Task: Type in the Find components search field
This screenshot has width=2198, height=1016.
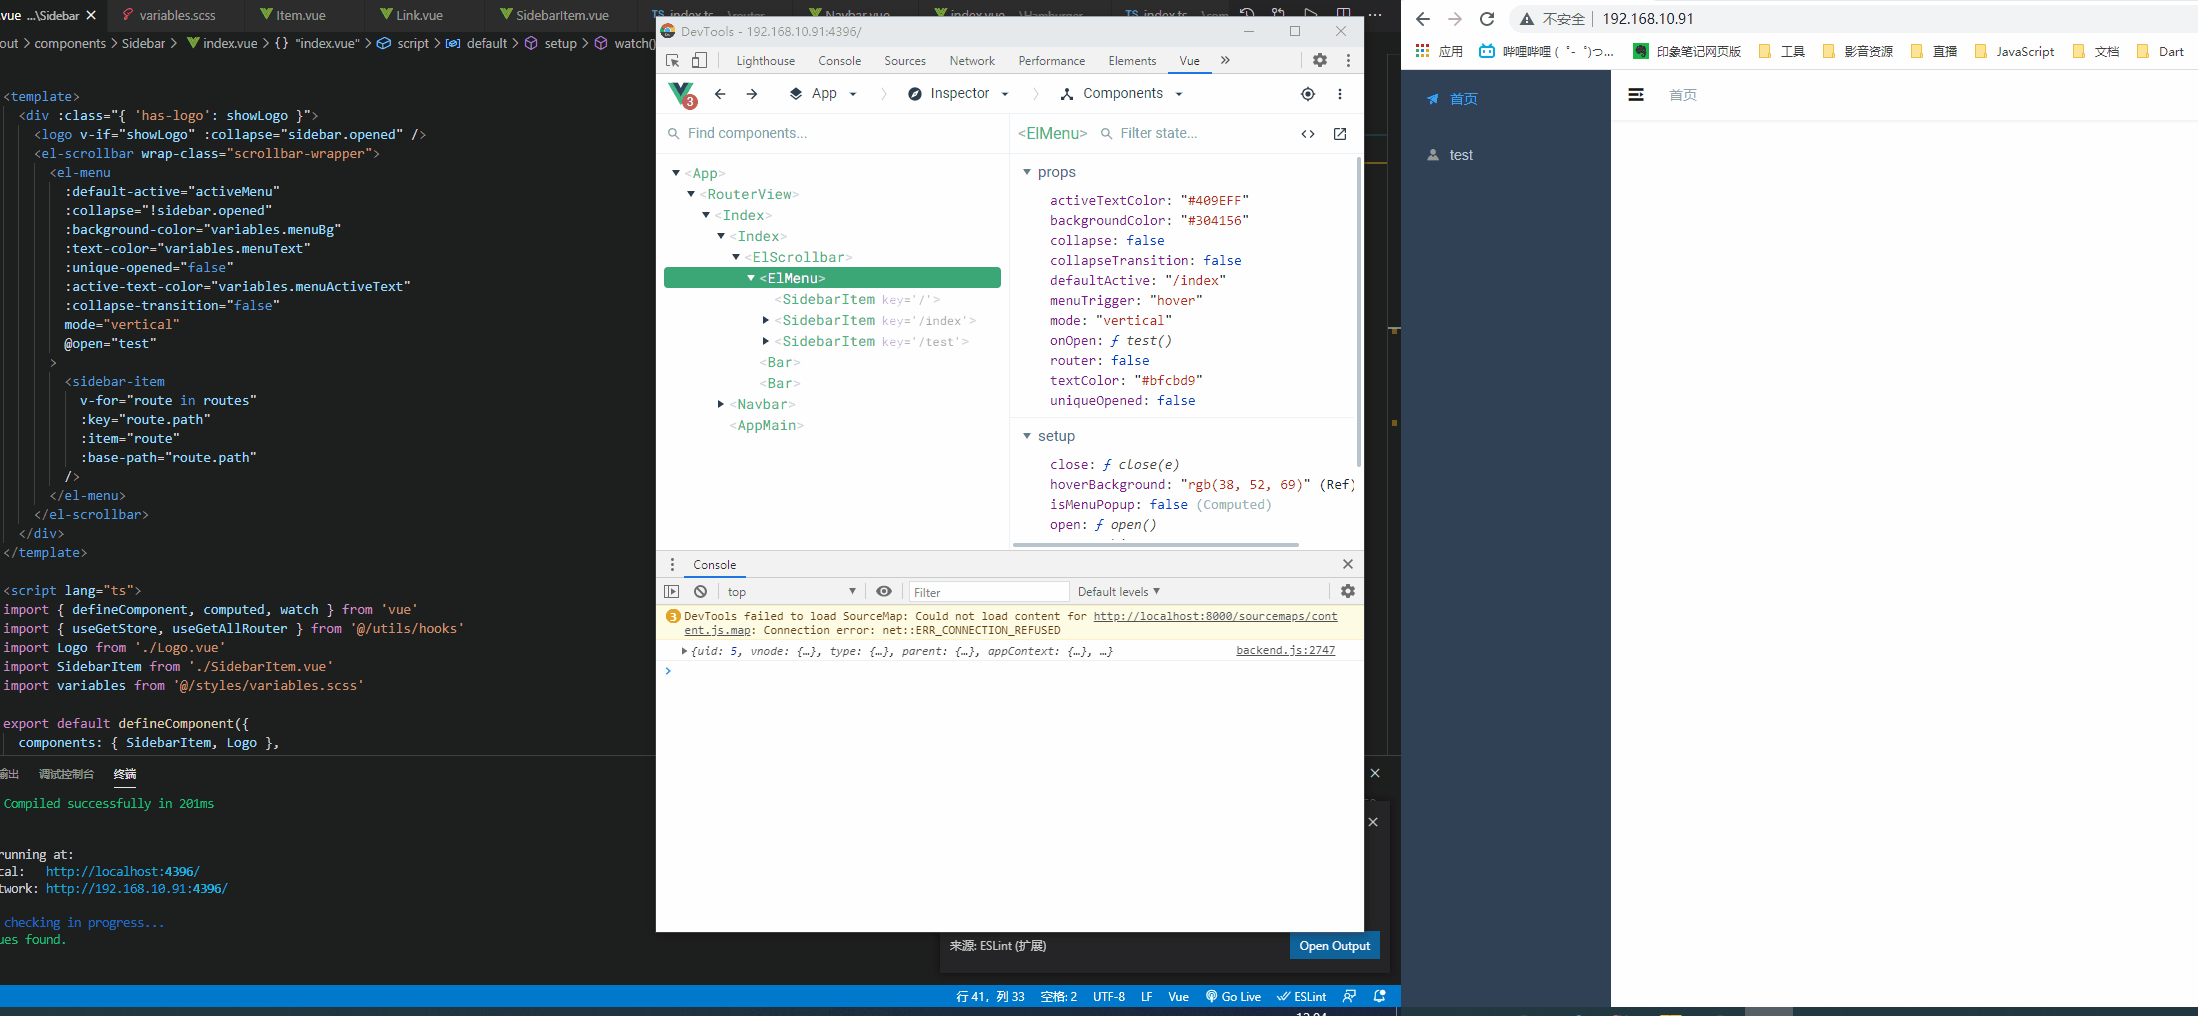Action: click(x=760, y=133)
